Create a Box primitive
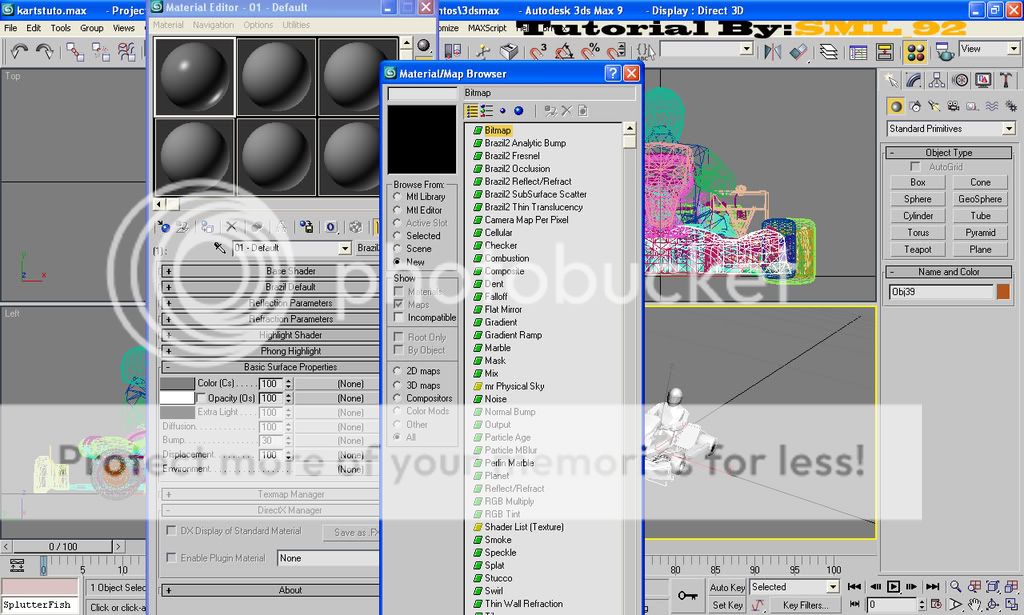1024x615 pixels. [918, 182]
